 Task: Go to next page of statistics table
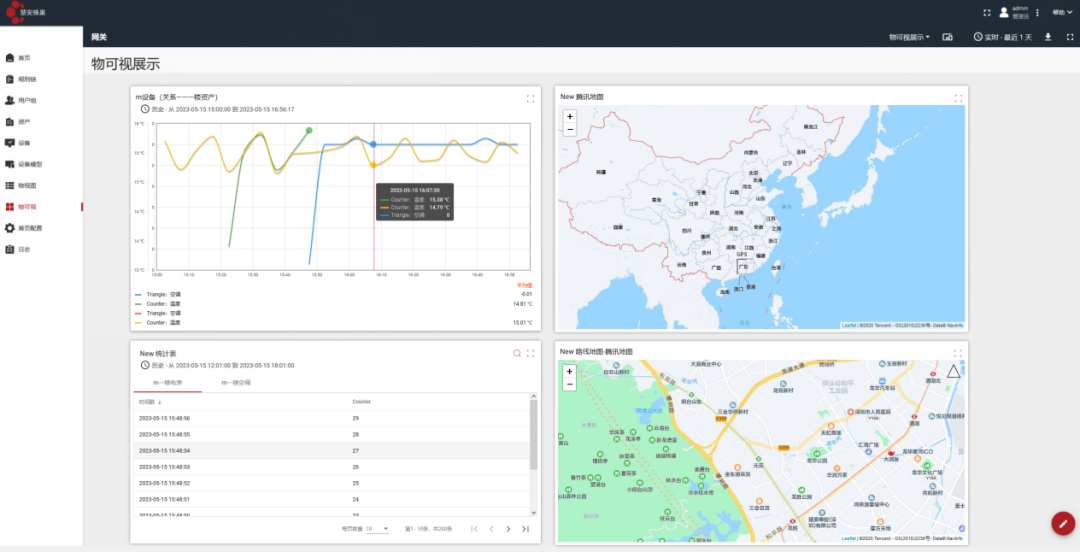[x=508, y=528]
